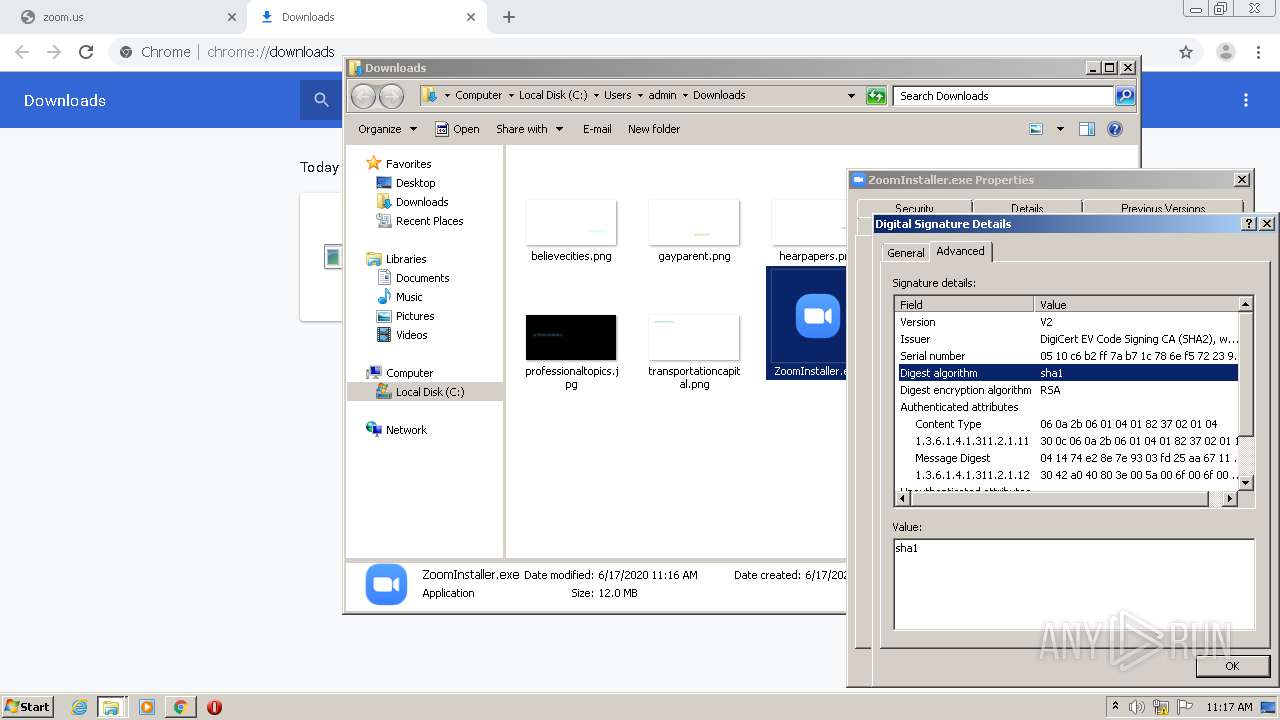Click Users in the address path
Screen dimensions: 1280x720
coord(618,95)
